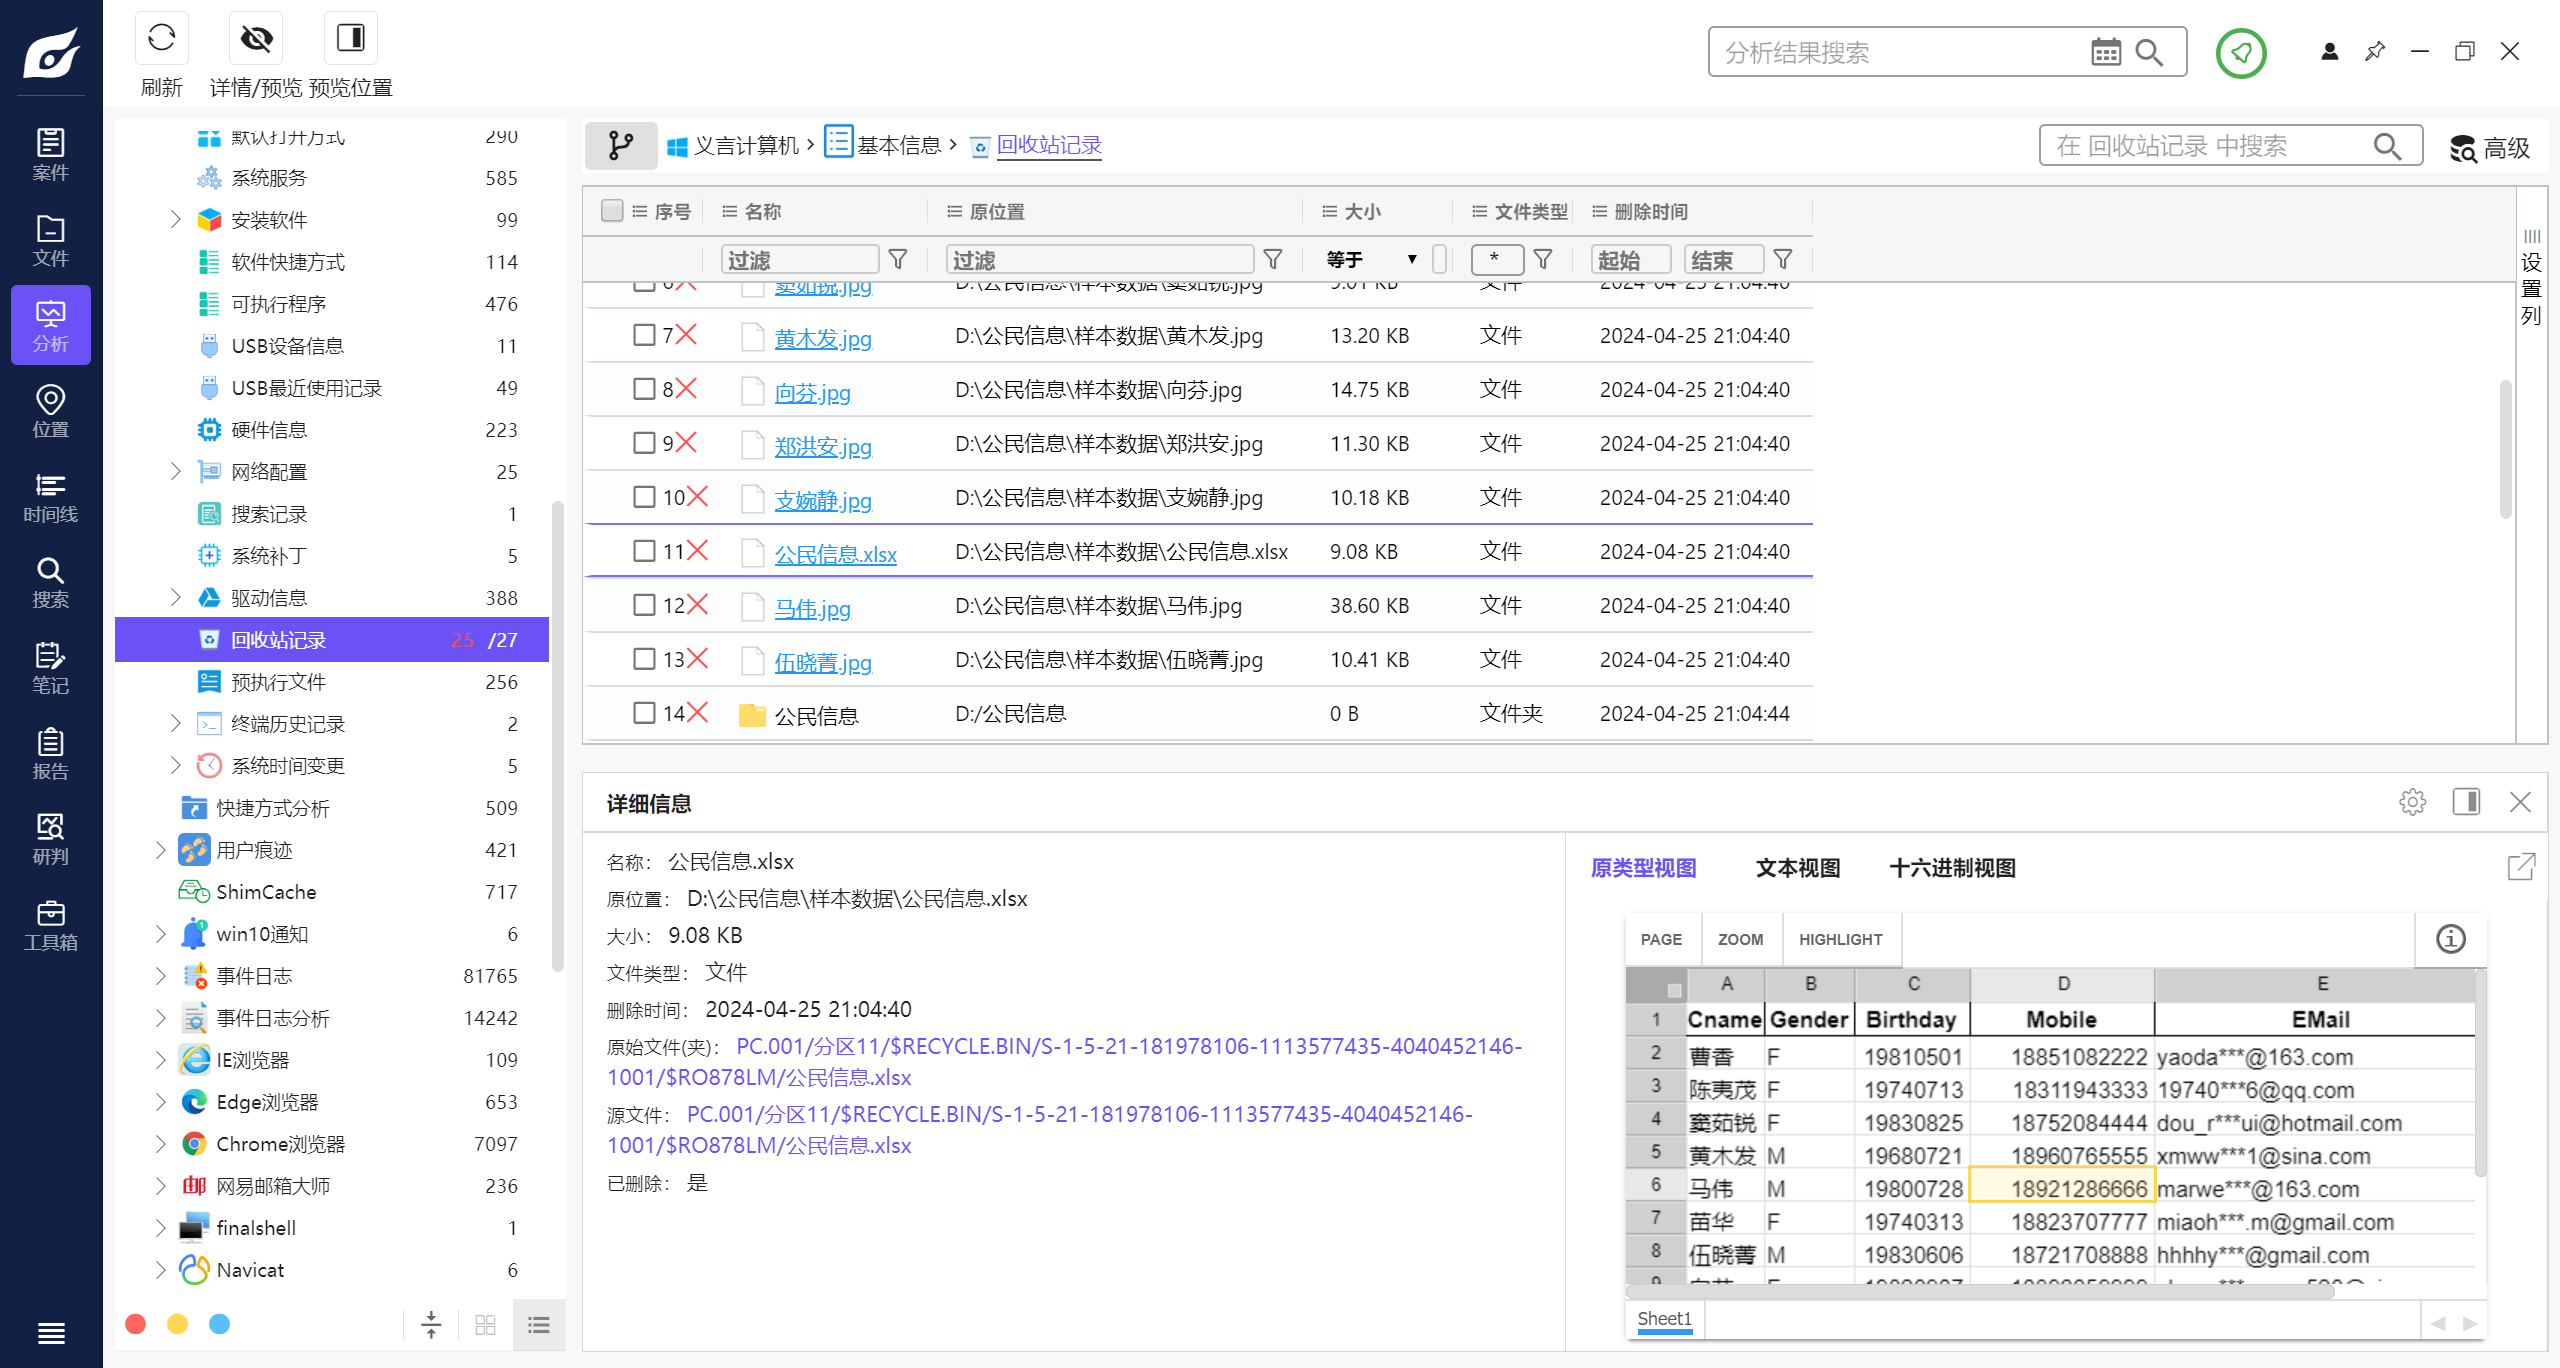Screen dimensions: 2560x1368
Task: Click the 高级 advanced search button
Action: (2490, 148)
